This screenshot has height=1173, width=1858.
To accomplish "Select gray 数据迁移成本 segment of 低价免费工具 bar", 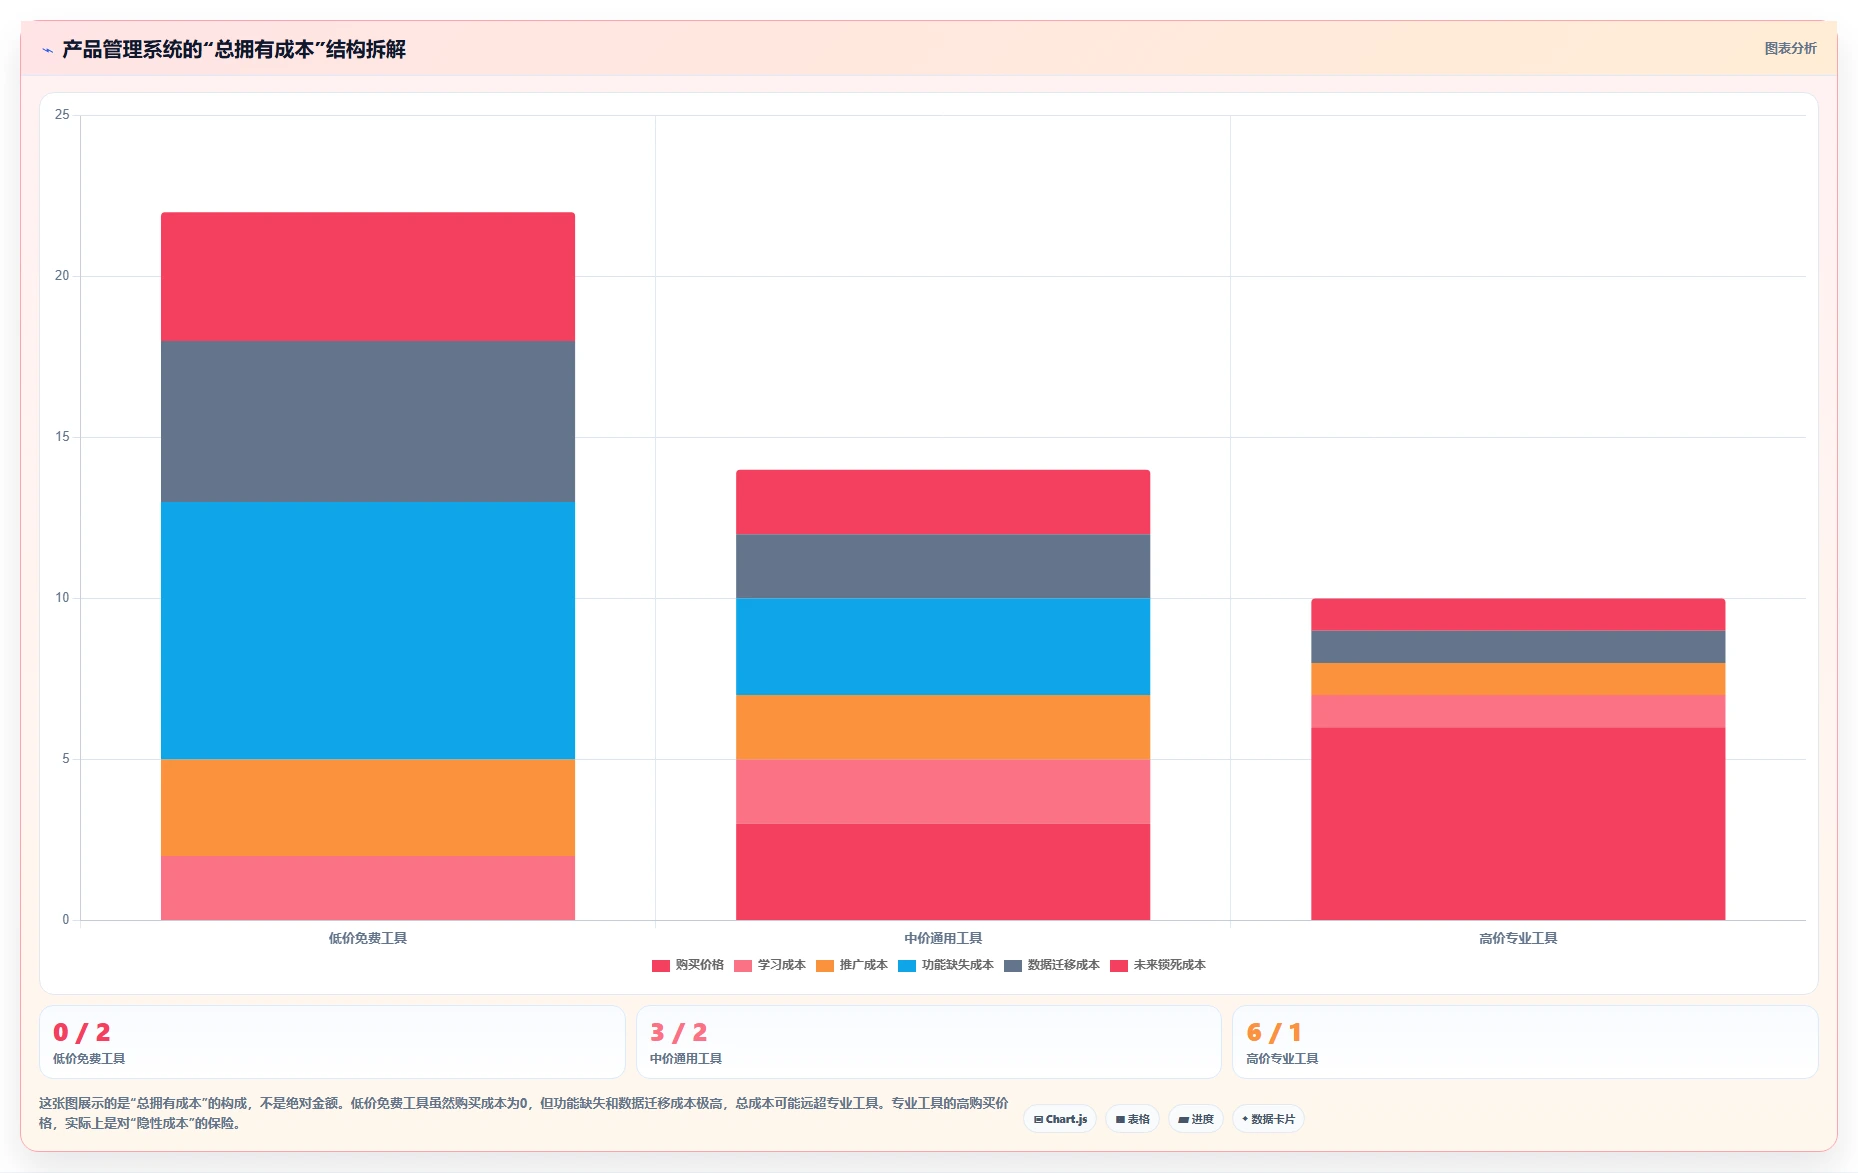I will tap(368, 421).
